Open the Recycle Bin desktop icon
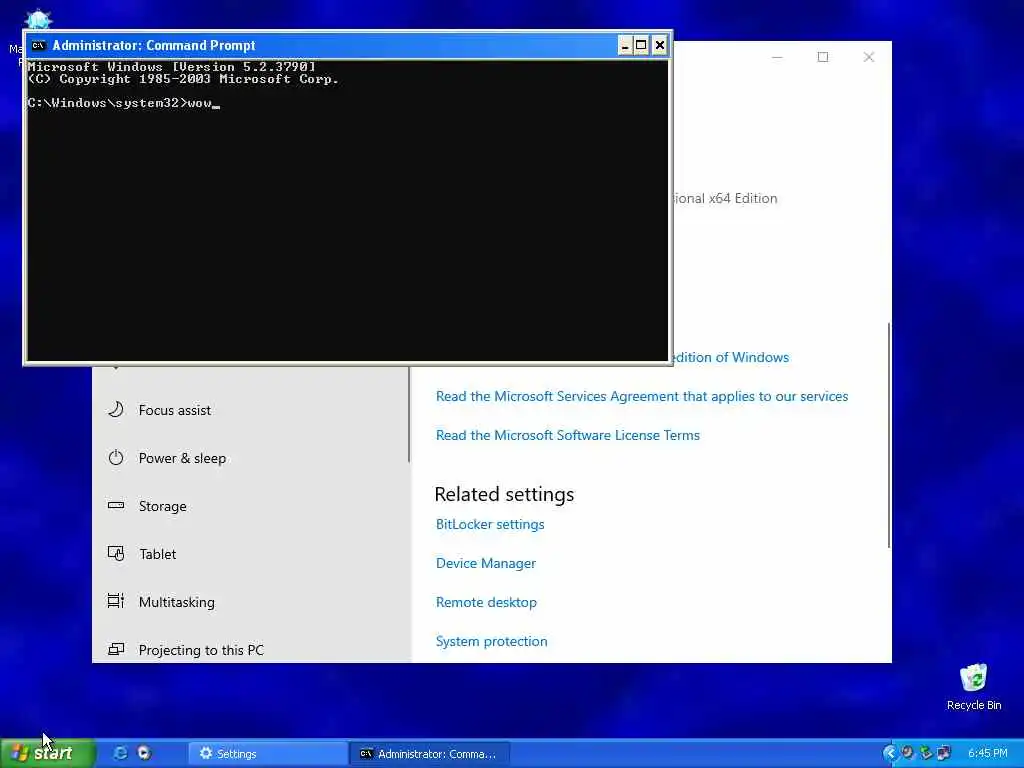The image size is (1024, 768). [974, 687]
